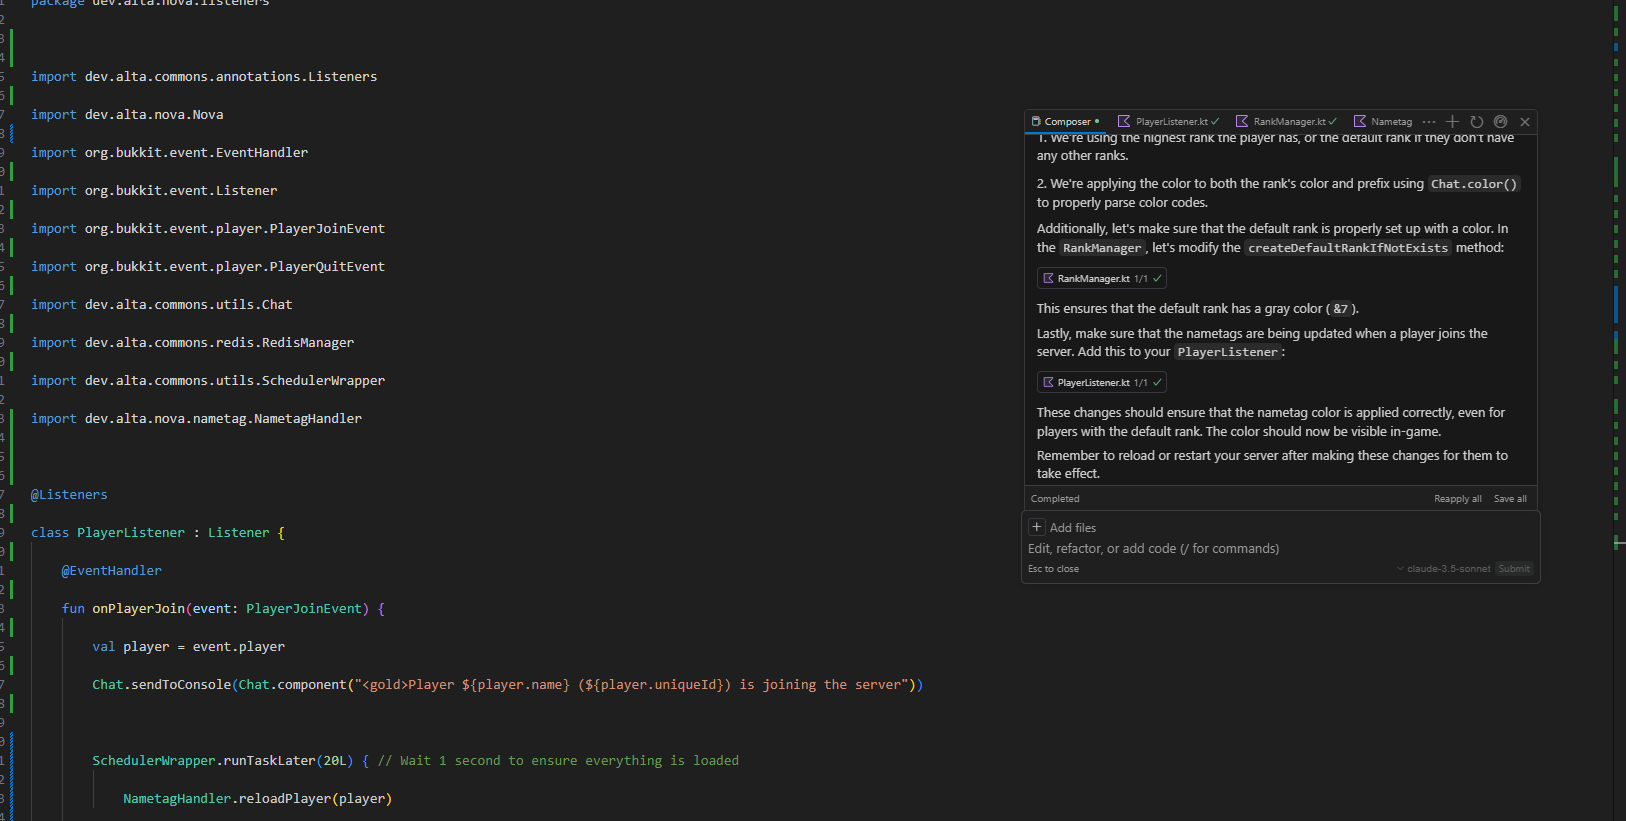Click the NametagHandler.reloadPlayer(player) call
1626x821 pixels.
pos(258,799)
